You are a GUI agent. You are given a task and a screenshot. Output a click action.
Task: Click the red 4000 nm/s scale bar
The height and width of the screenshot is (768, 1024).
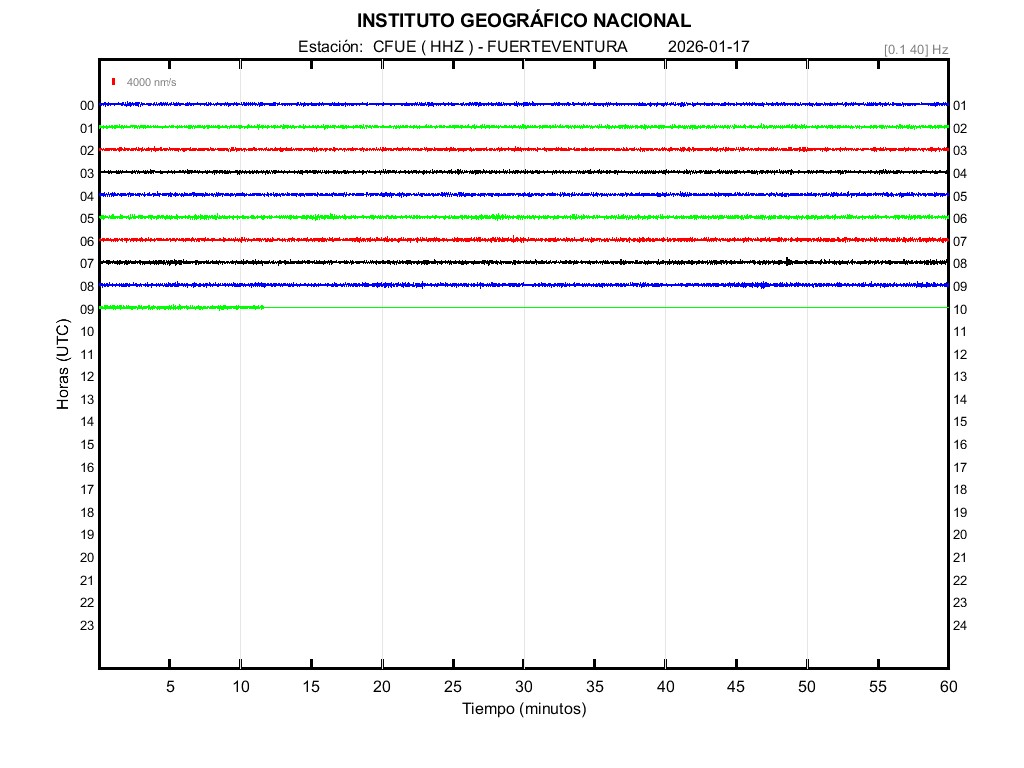pos(114,82)
